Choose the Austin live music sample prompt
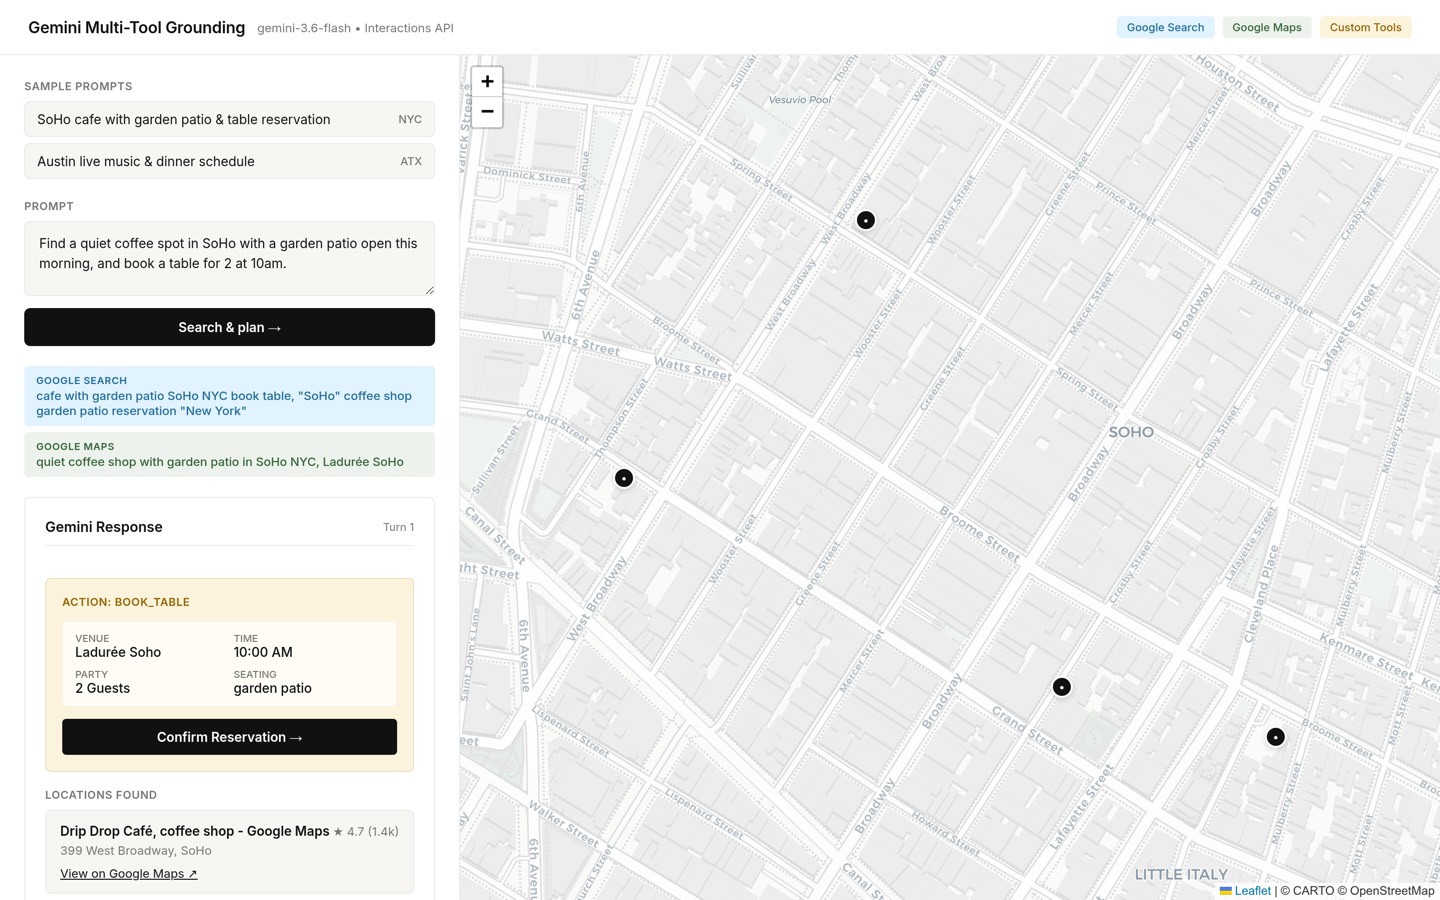 point(229,161)
